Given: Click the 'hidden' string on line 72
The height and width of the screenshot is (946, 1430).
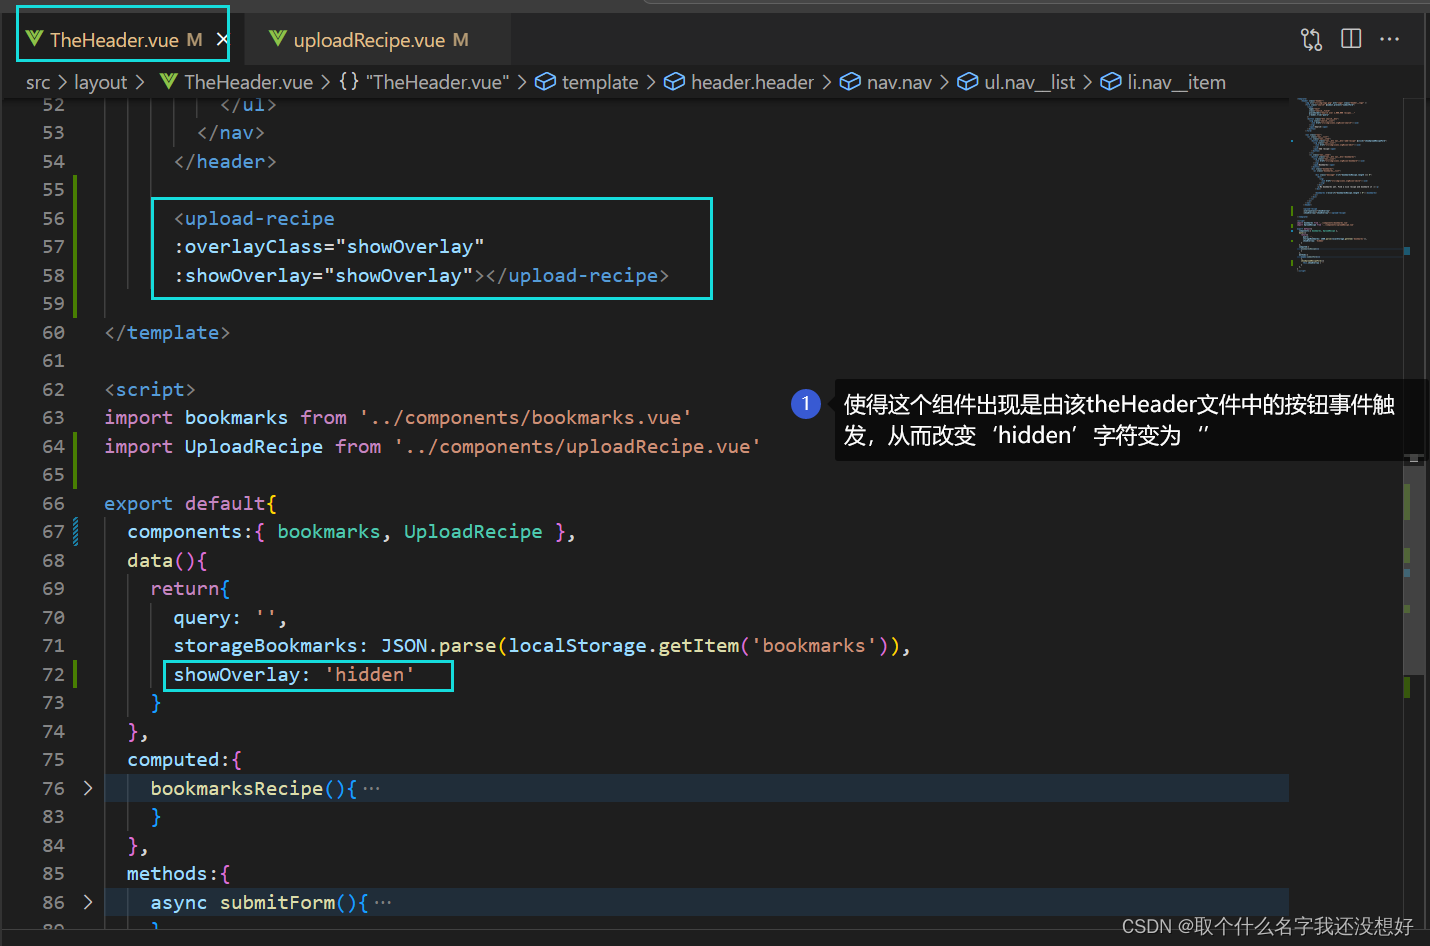Looking at the screenshot, I should (x=370, y=674).
